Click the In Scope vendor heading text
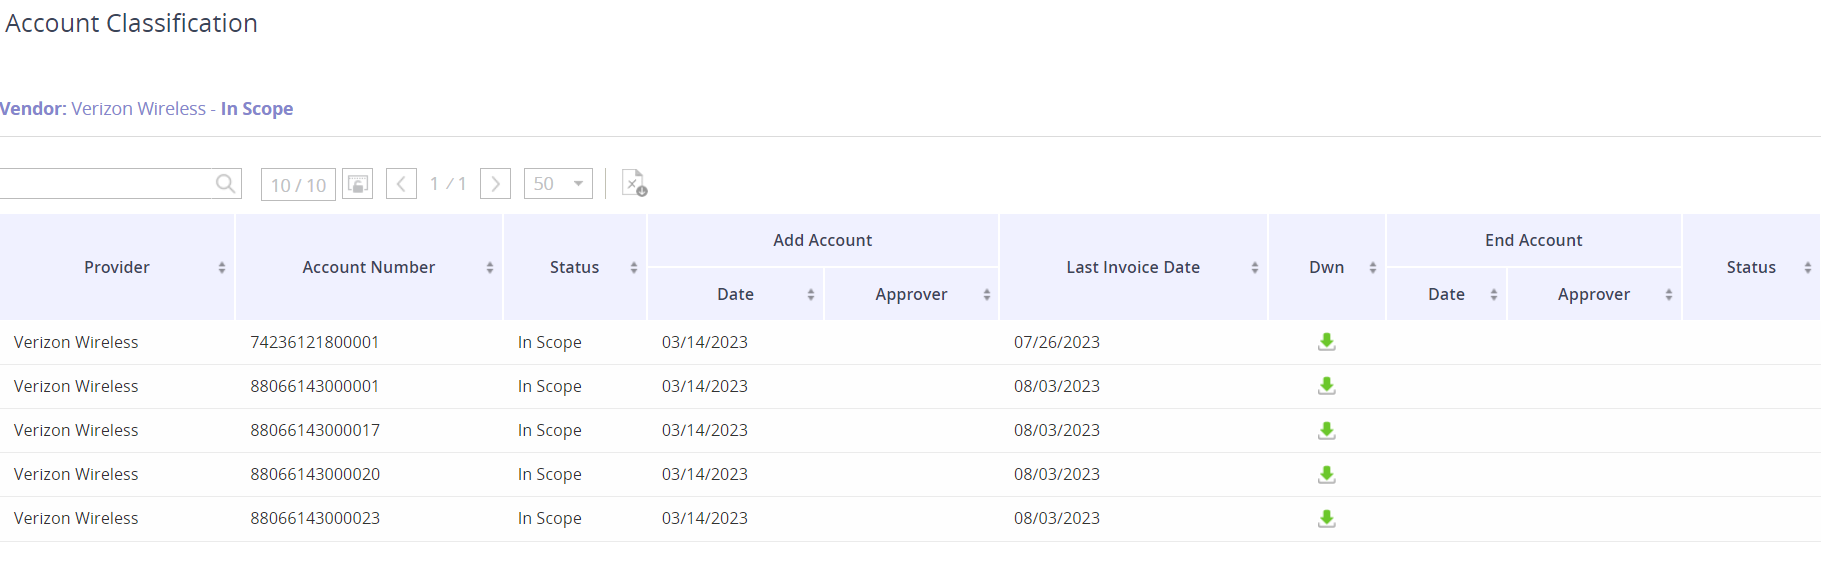Image resolution: width=1830 pixels, height=569 pixels. [257, 109]
